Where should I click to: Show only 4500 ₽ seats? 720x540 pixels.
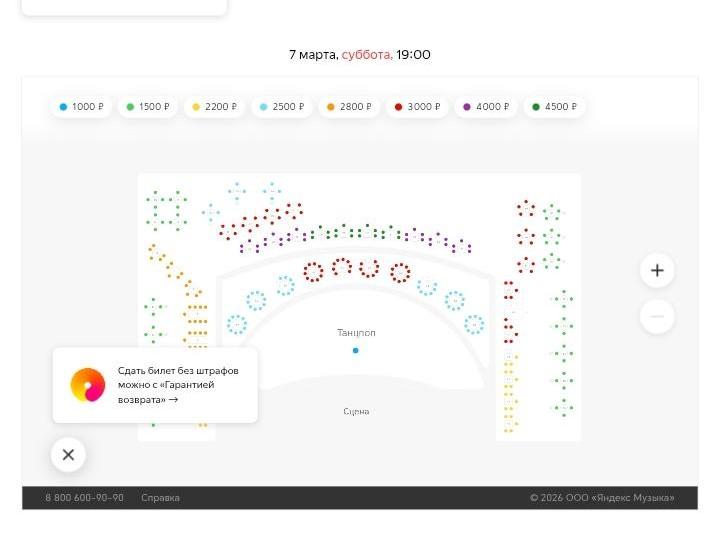click(x=554, y=107)
